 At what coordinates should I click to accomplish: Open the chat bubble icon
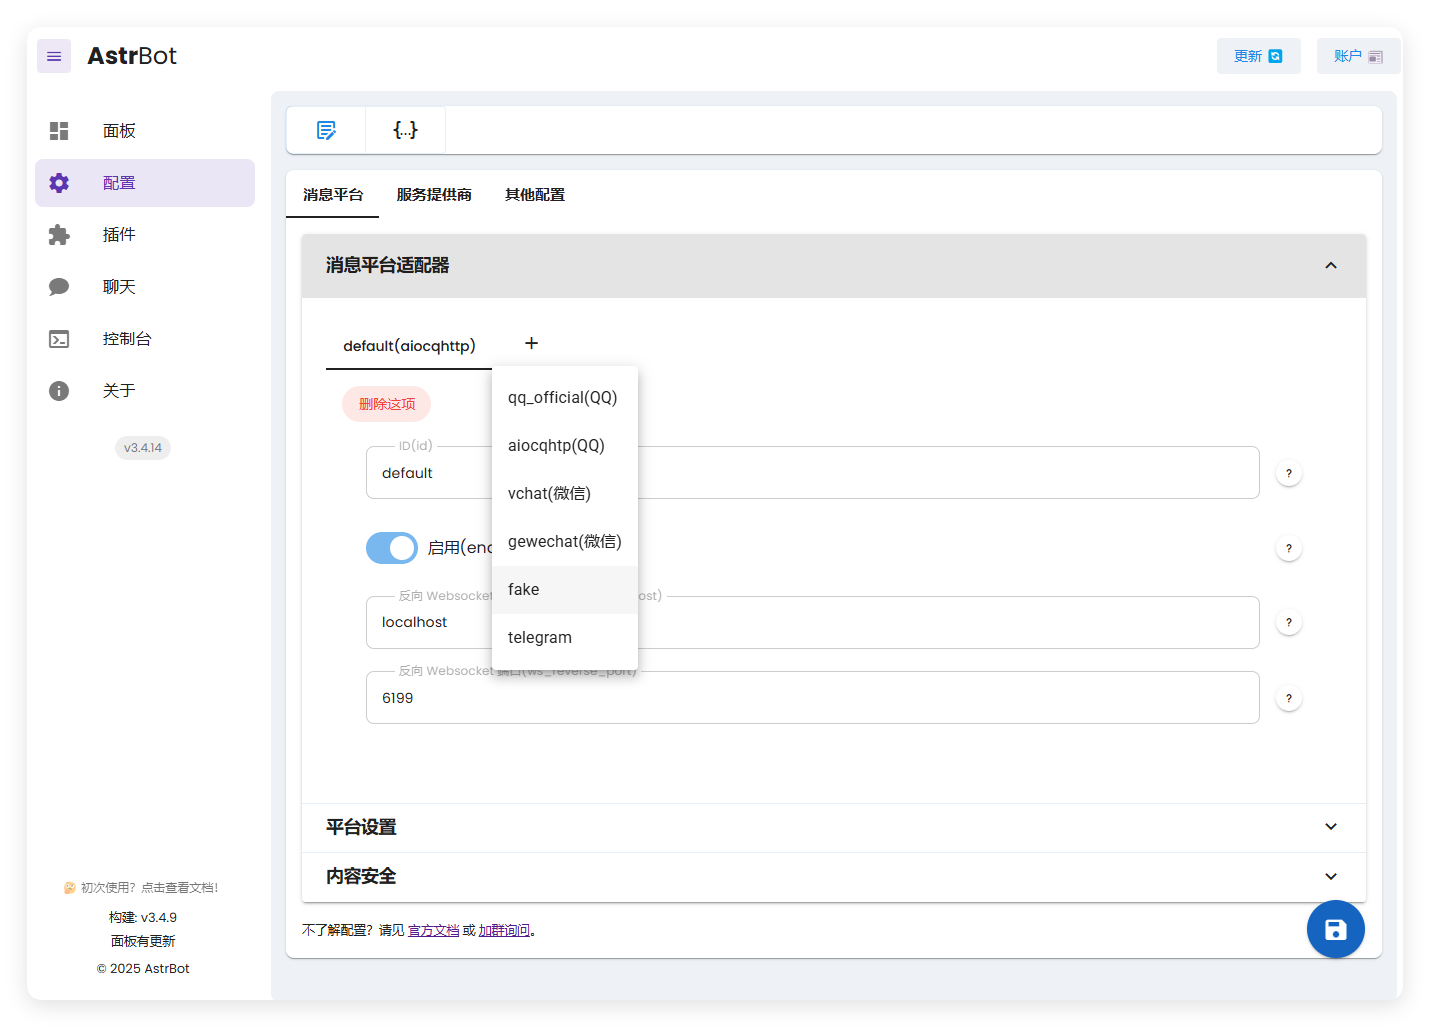[59, 287]
